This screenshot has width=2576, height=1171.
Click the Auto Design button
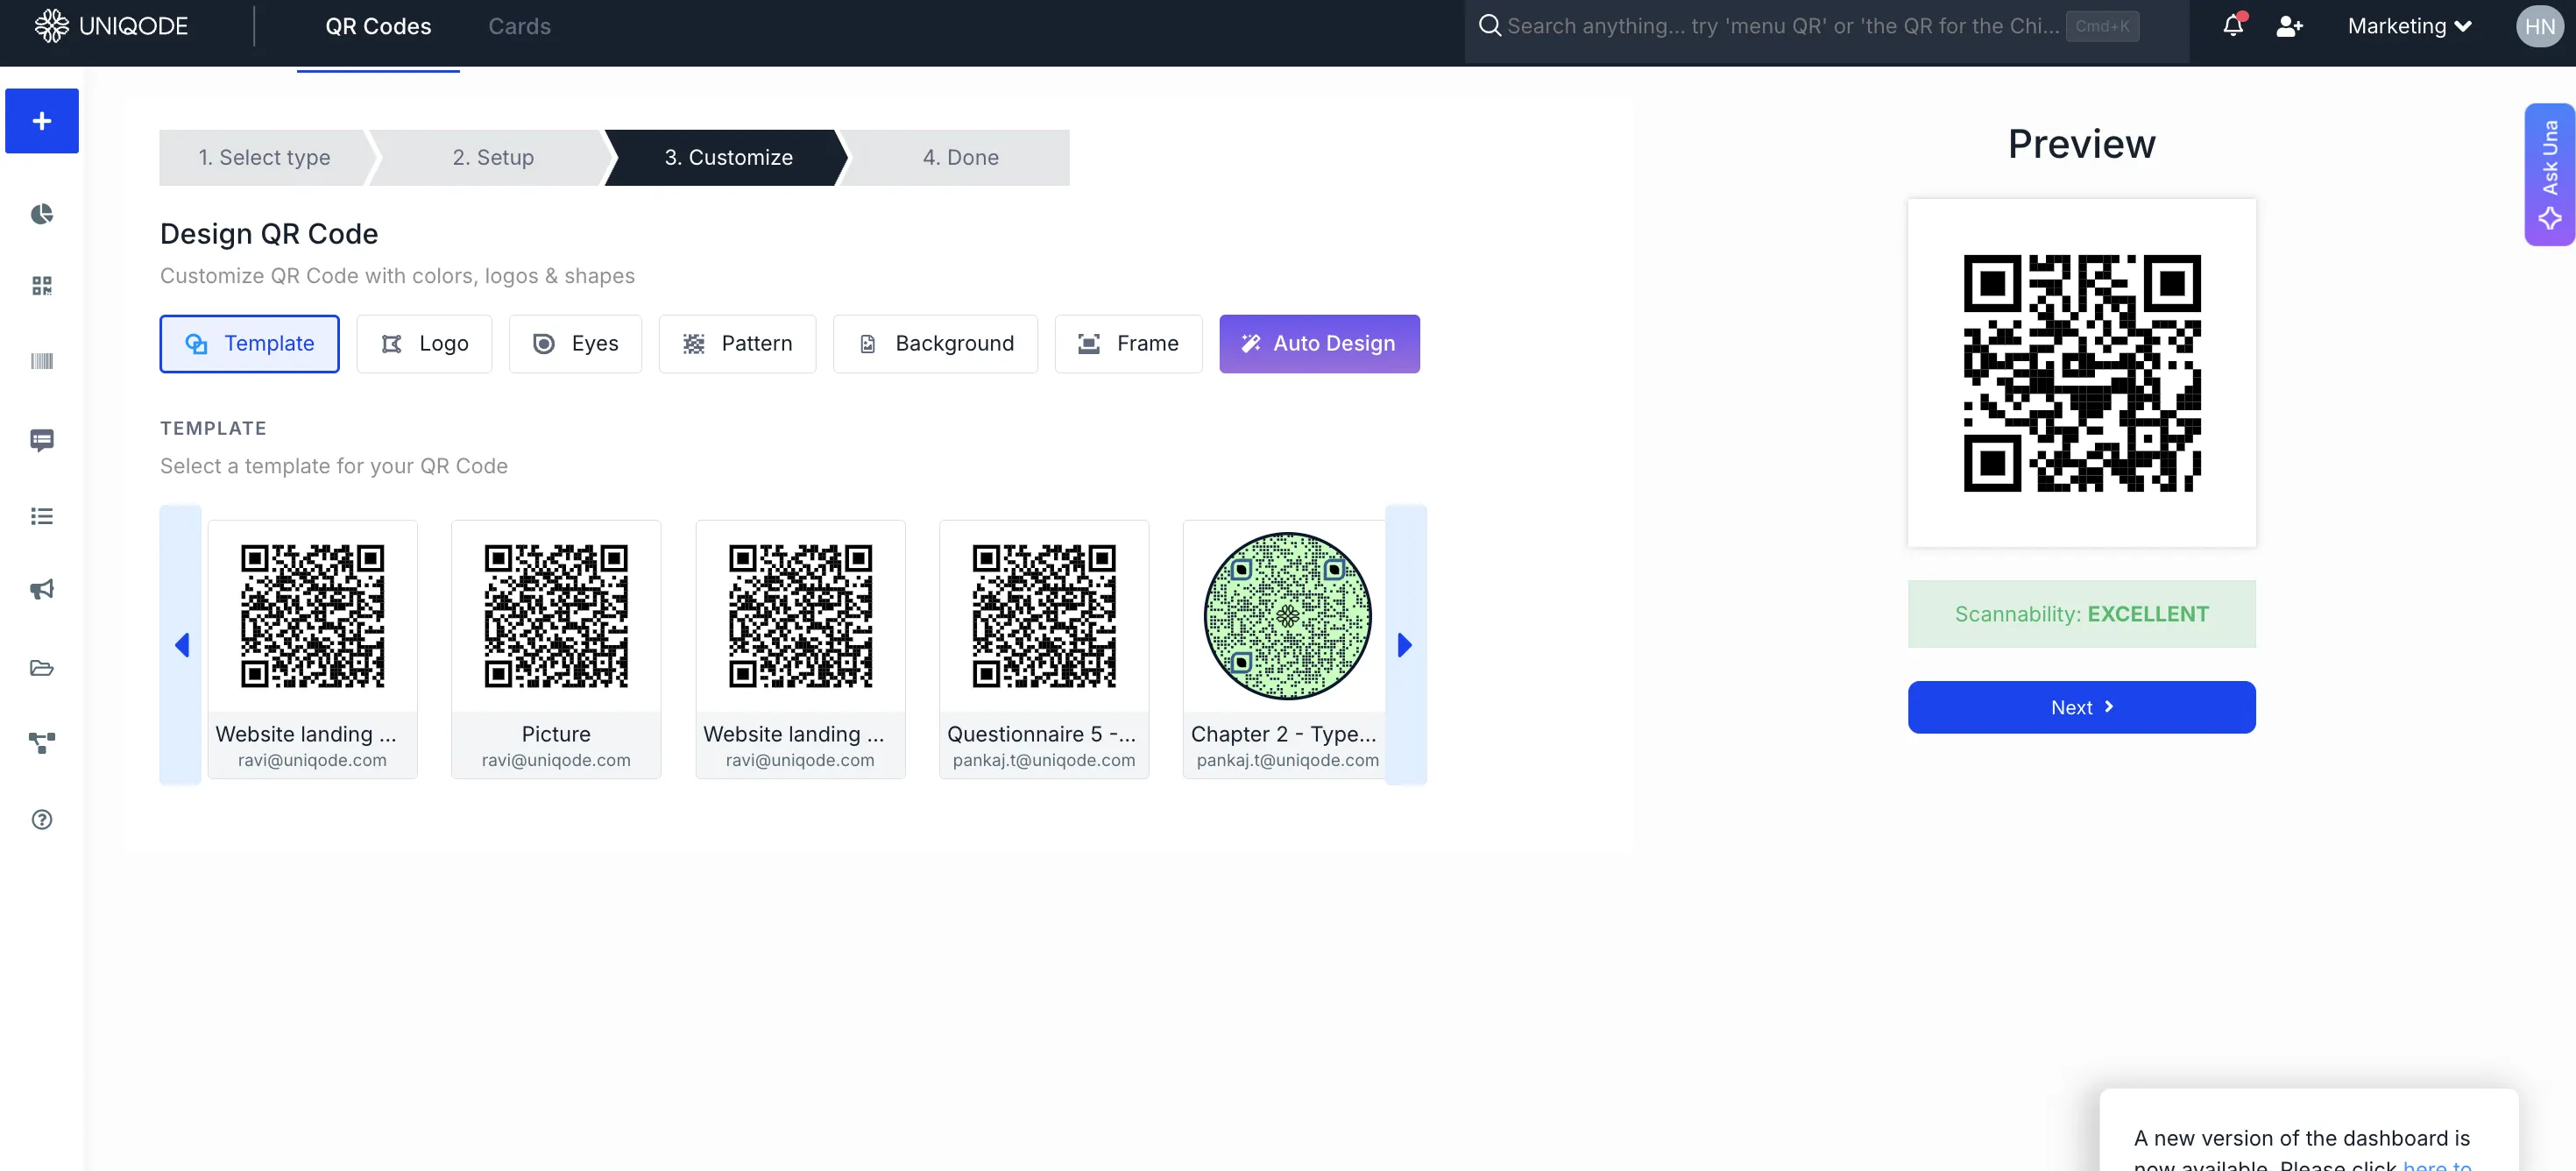point(1319,344)
